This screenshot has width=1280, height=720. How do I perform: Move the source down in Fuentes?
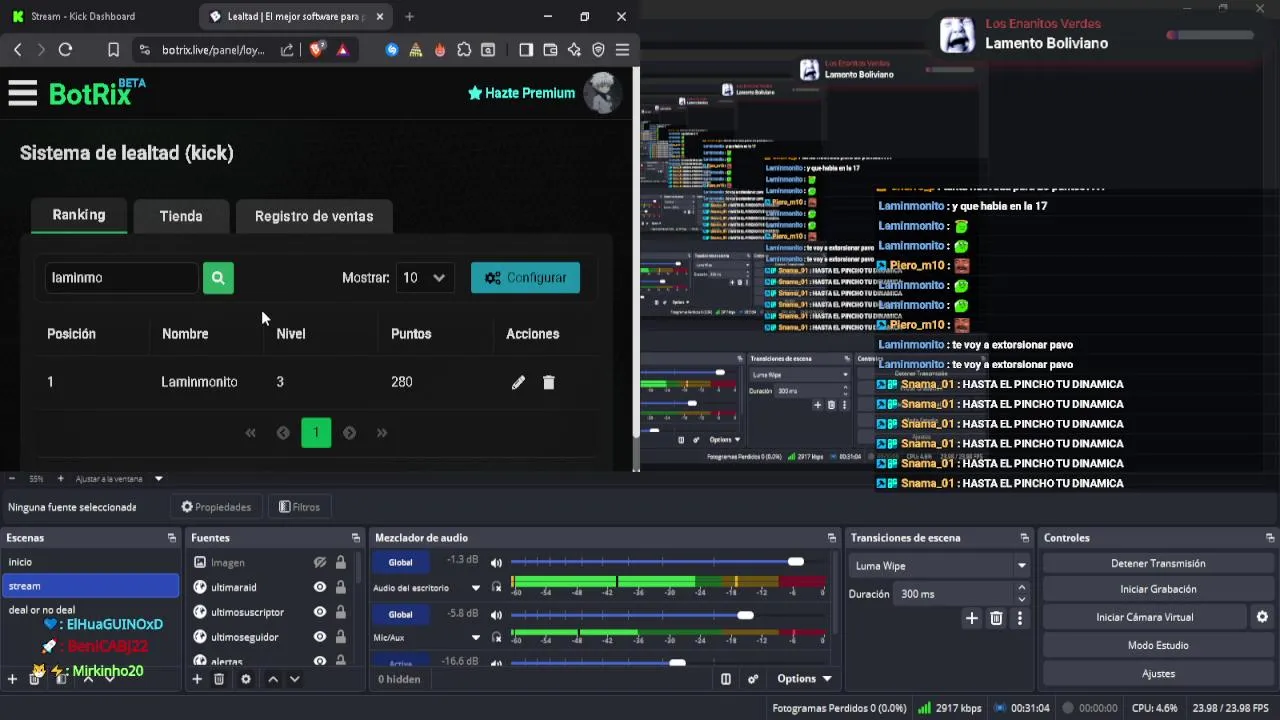click(294, 679)
